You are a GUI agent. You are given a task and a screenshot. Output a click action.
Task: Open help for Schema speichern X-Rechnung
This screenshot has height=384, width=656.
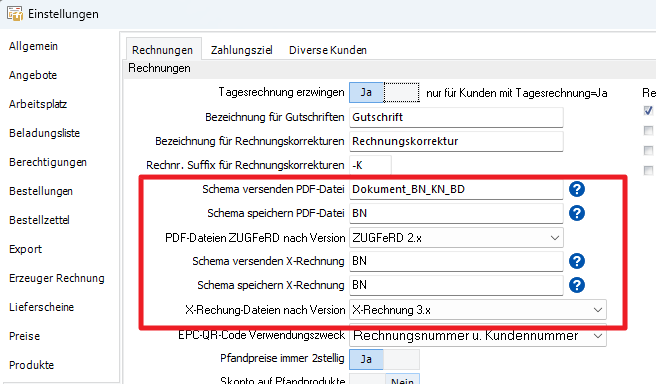[x=577, y=285]
